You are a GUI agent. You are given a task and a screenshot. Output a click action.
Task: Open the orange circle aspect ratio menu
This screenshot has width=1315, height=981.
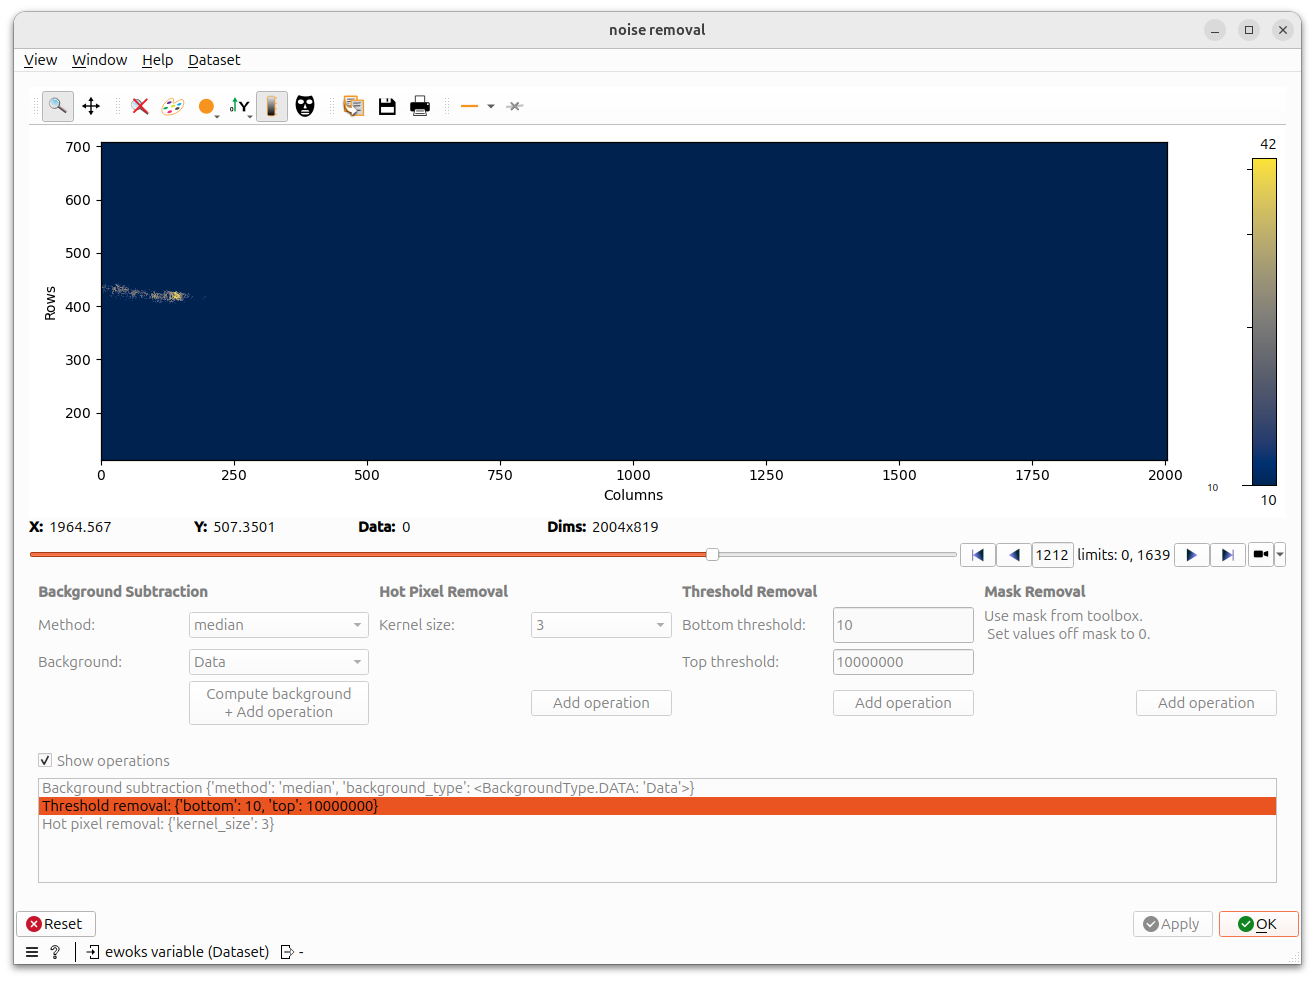(x=207, y=106)
